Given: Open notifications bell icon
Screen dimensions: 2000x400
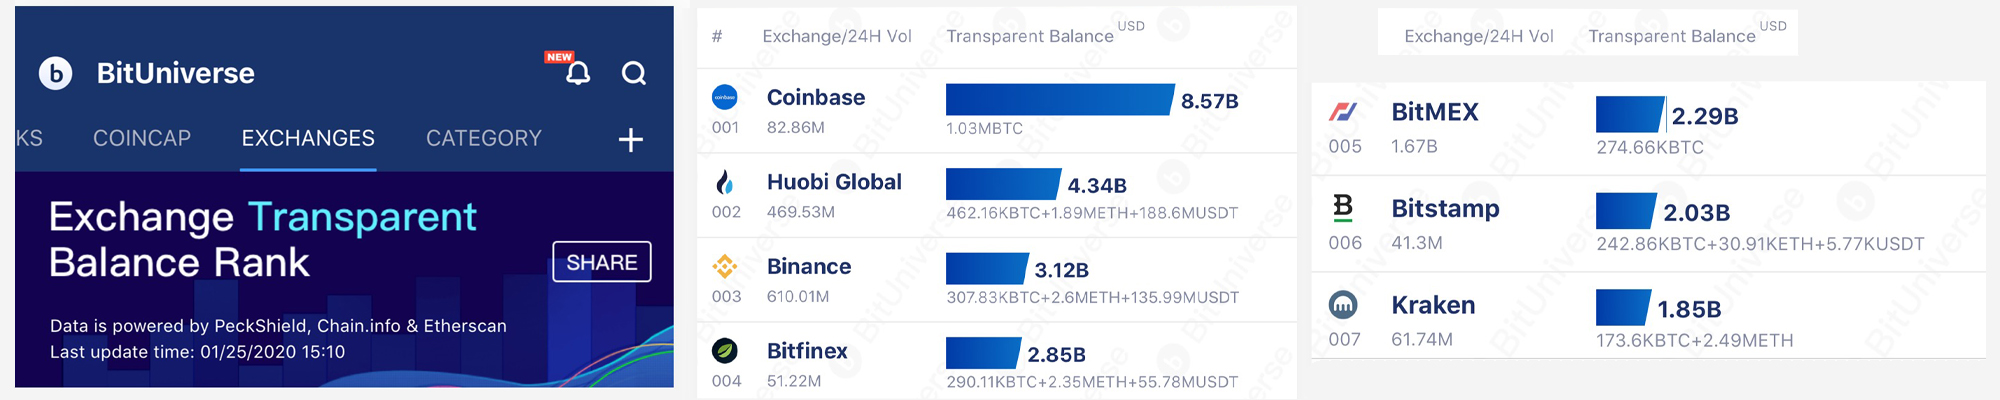Looking at the screenshot, I should pyautogui.click(x=578, y=73).
